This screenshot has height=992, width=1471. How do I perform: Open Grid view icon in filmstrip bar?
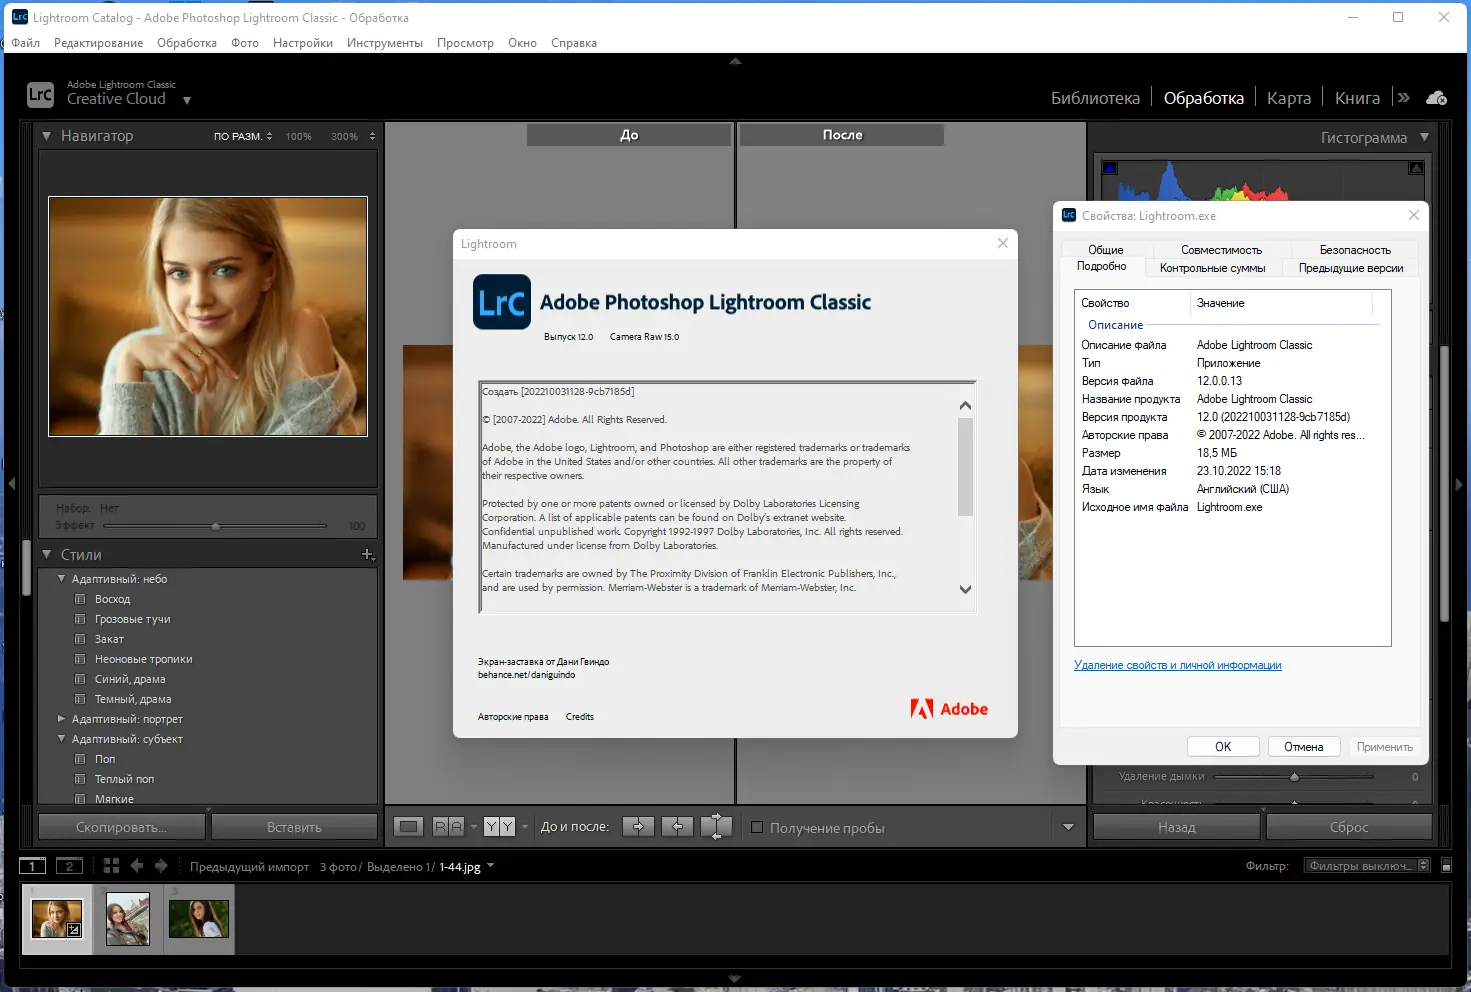tap(110, 865)
